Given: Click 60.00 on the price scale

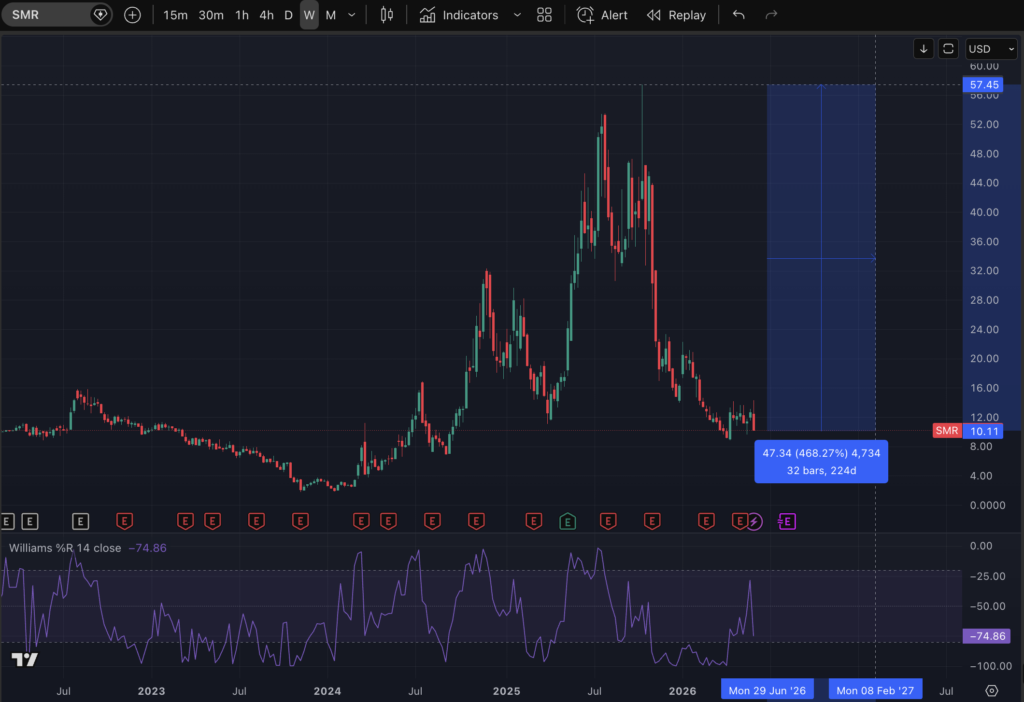Looking at the screenshot, I should tap(984, 66).
